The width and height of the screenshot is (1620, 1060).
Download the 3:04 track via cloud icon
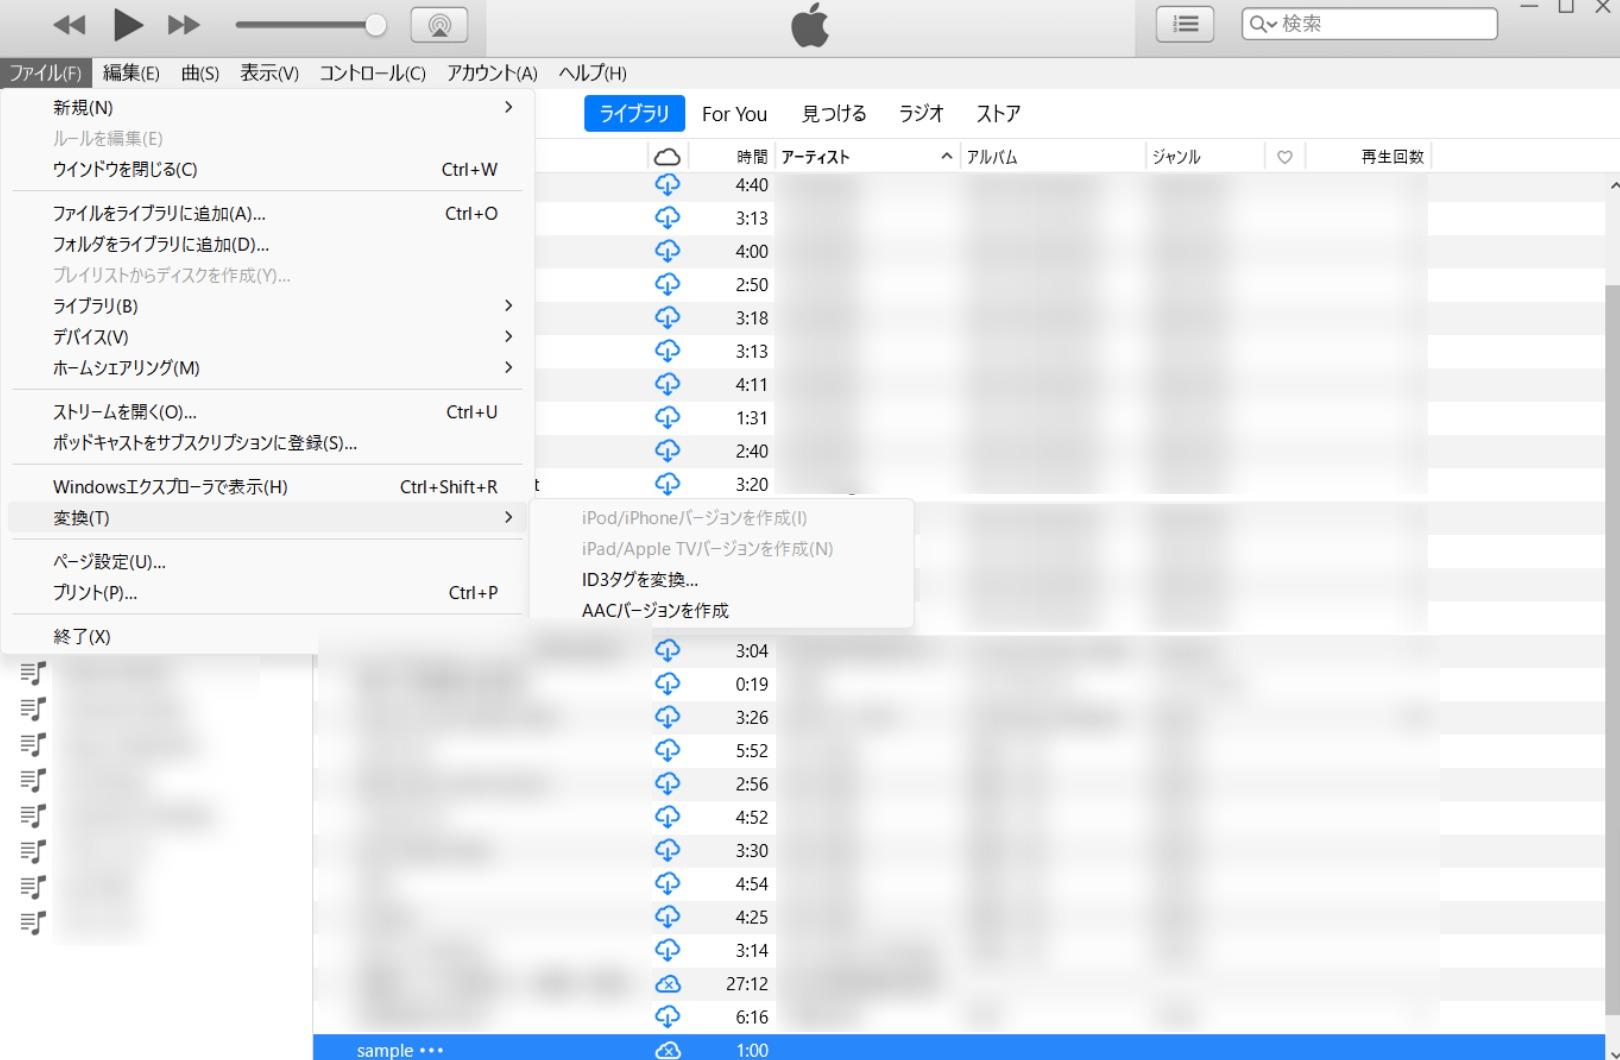pyautogui.click(x=667, y=651)
